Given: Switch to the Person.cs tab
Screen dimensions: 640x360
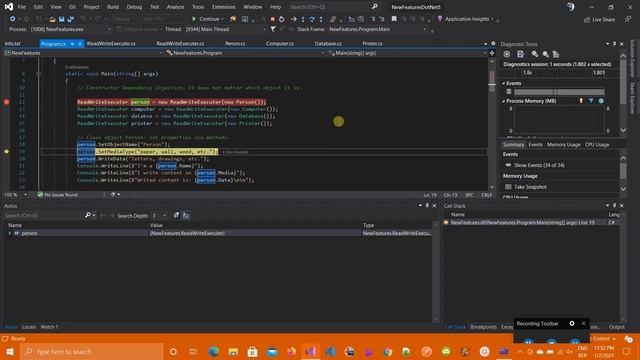Looking at the screenshot, I should 235,43.
